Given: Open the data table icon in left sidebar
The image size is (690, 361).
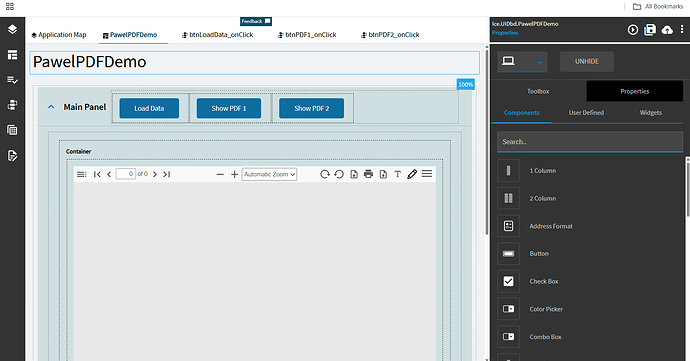Looking at the screenshot, I should [12, 130].
